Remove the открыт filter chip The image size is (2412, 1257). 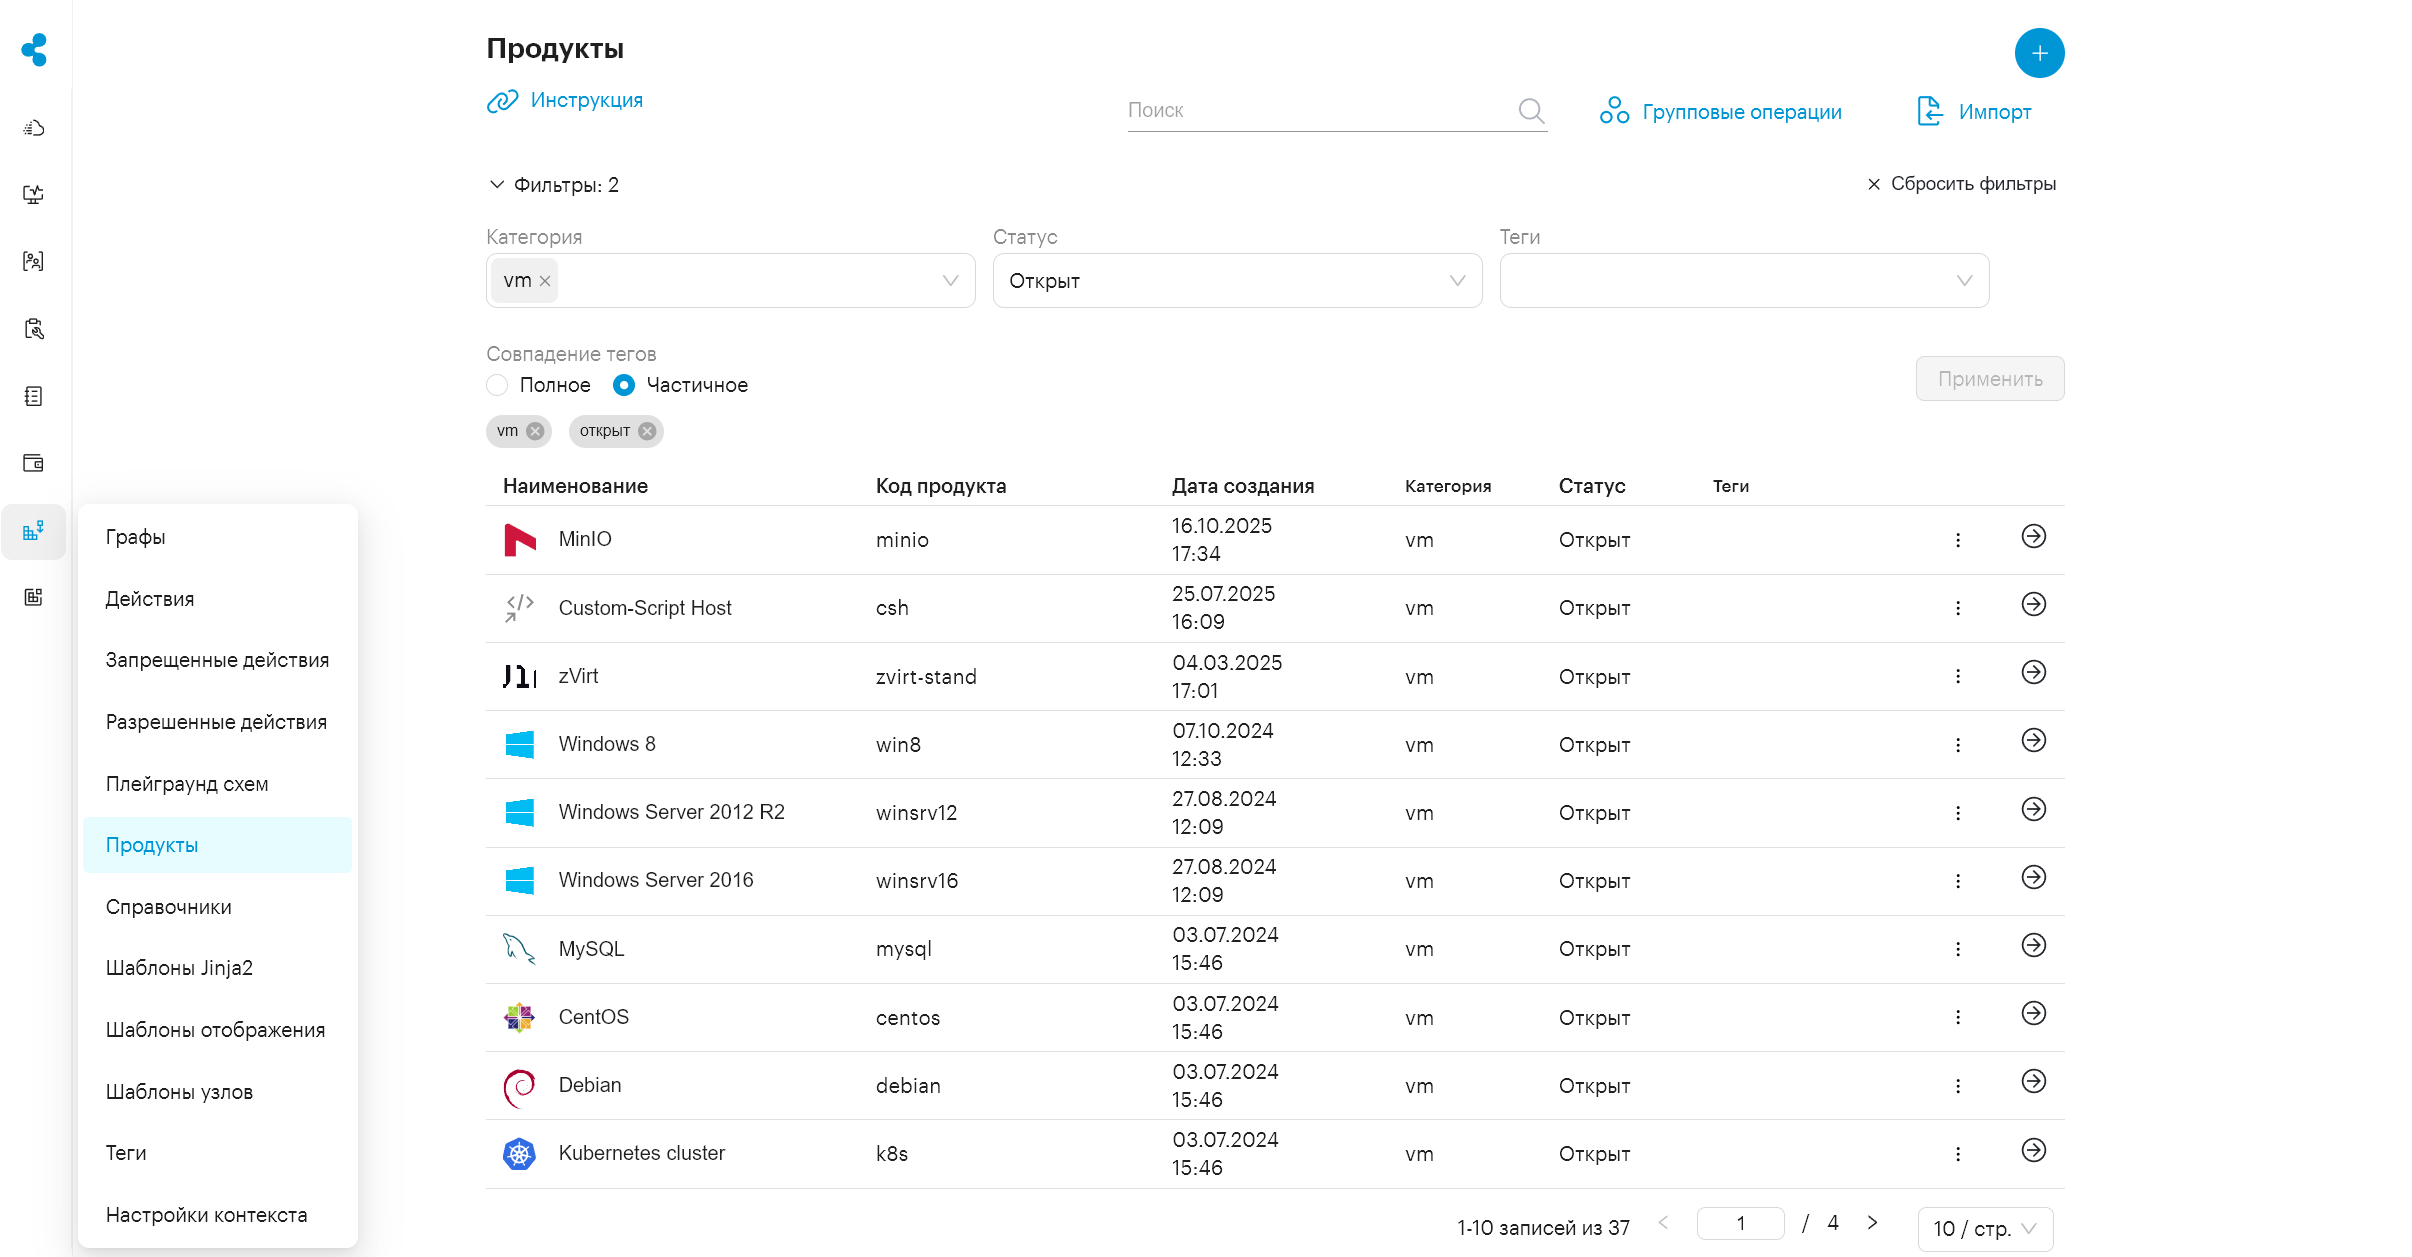pyautogui.click(x=647, y=431)
